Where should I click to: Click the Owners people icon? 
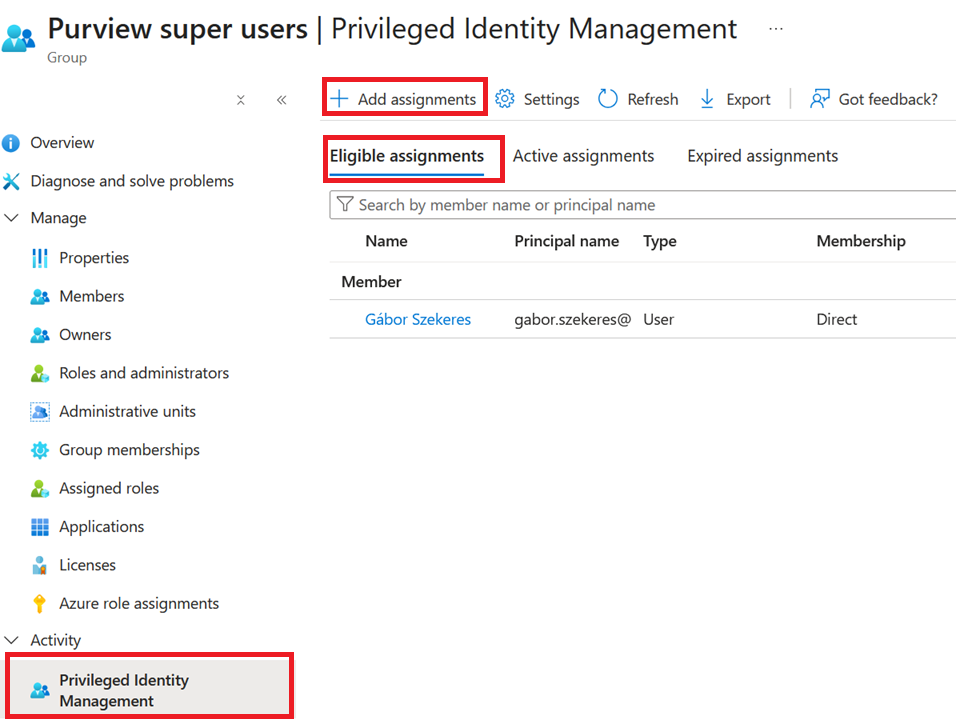(40, 335)
